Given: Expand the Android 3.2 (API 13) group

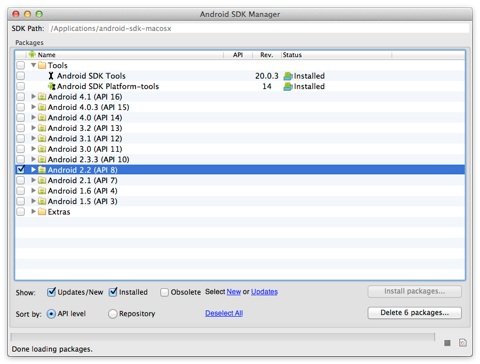Looking at the screenshot, I should point(33,128).
